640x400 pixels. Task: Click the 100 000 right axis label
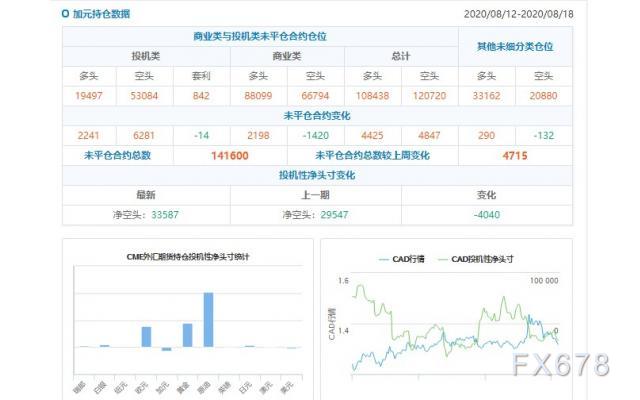coord(544,281)
